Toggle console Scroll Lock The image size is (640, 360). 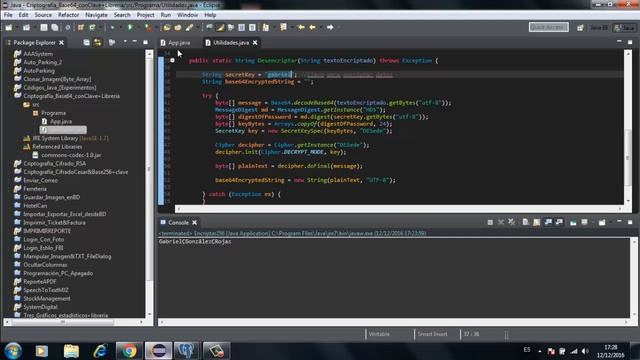point(536,222)
